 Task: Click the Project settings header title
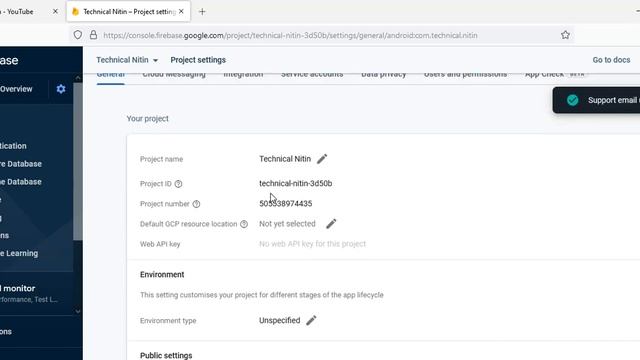pos(198,60)
